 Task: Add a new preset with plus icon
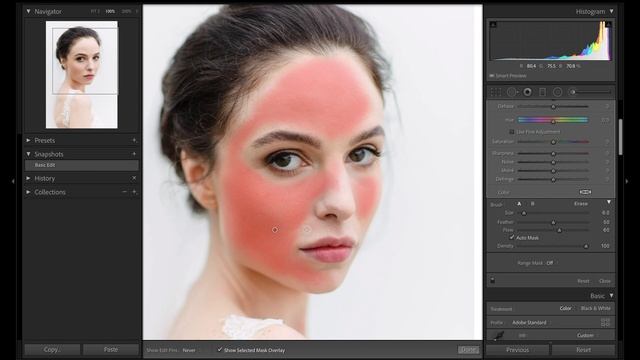pos(134,140)
